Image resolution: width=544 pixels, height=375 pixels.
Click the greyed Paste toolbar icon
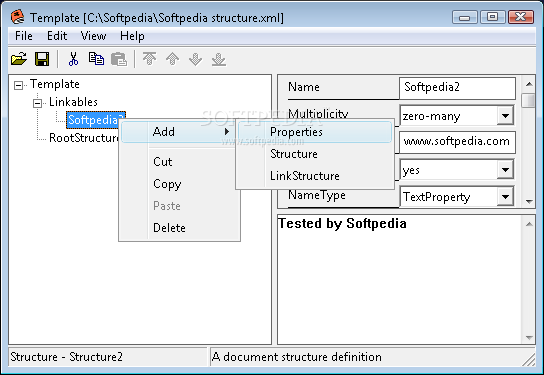(x=119, y=59)
